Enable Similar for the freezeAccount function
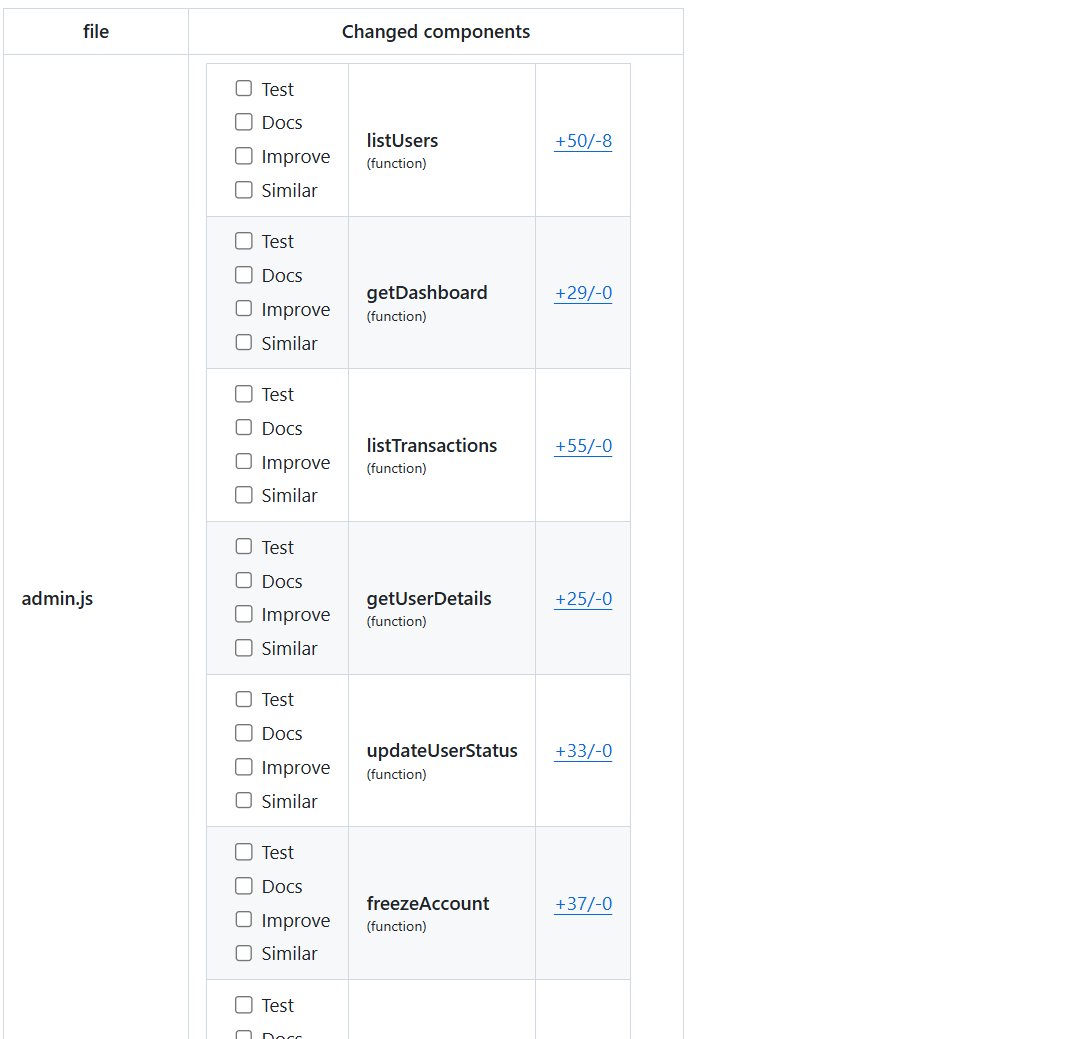This screenshot has height=1039, width=1079. pos(243,953)
